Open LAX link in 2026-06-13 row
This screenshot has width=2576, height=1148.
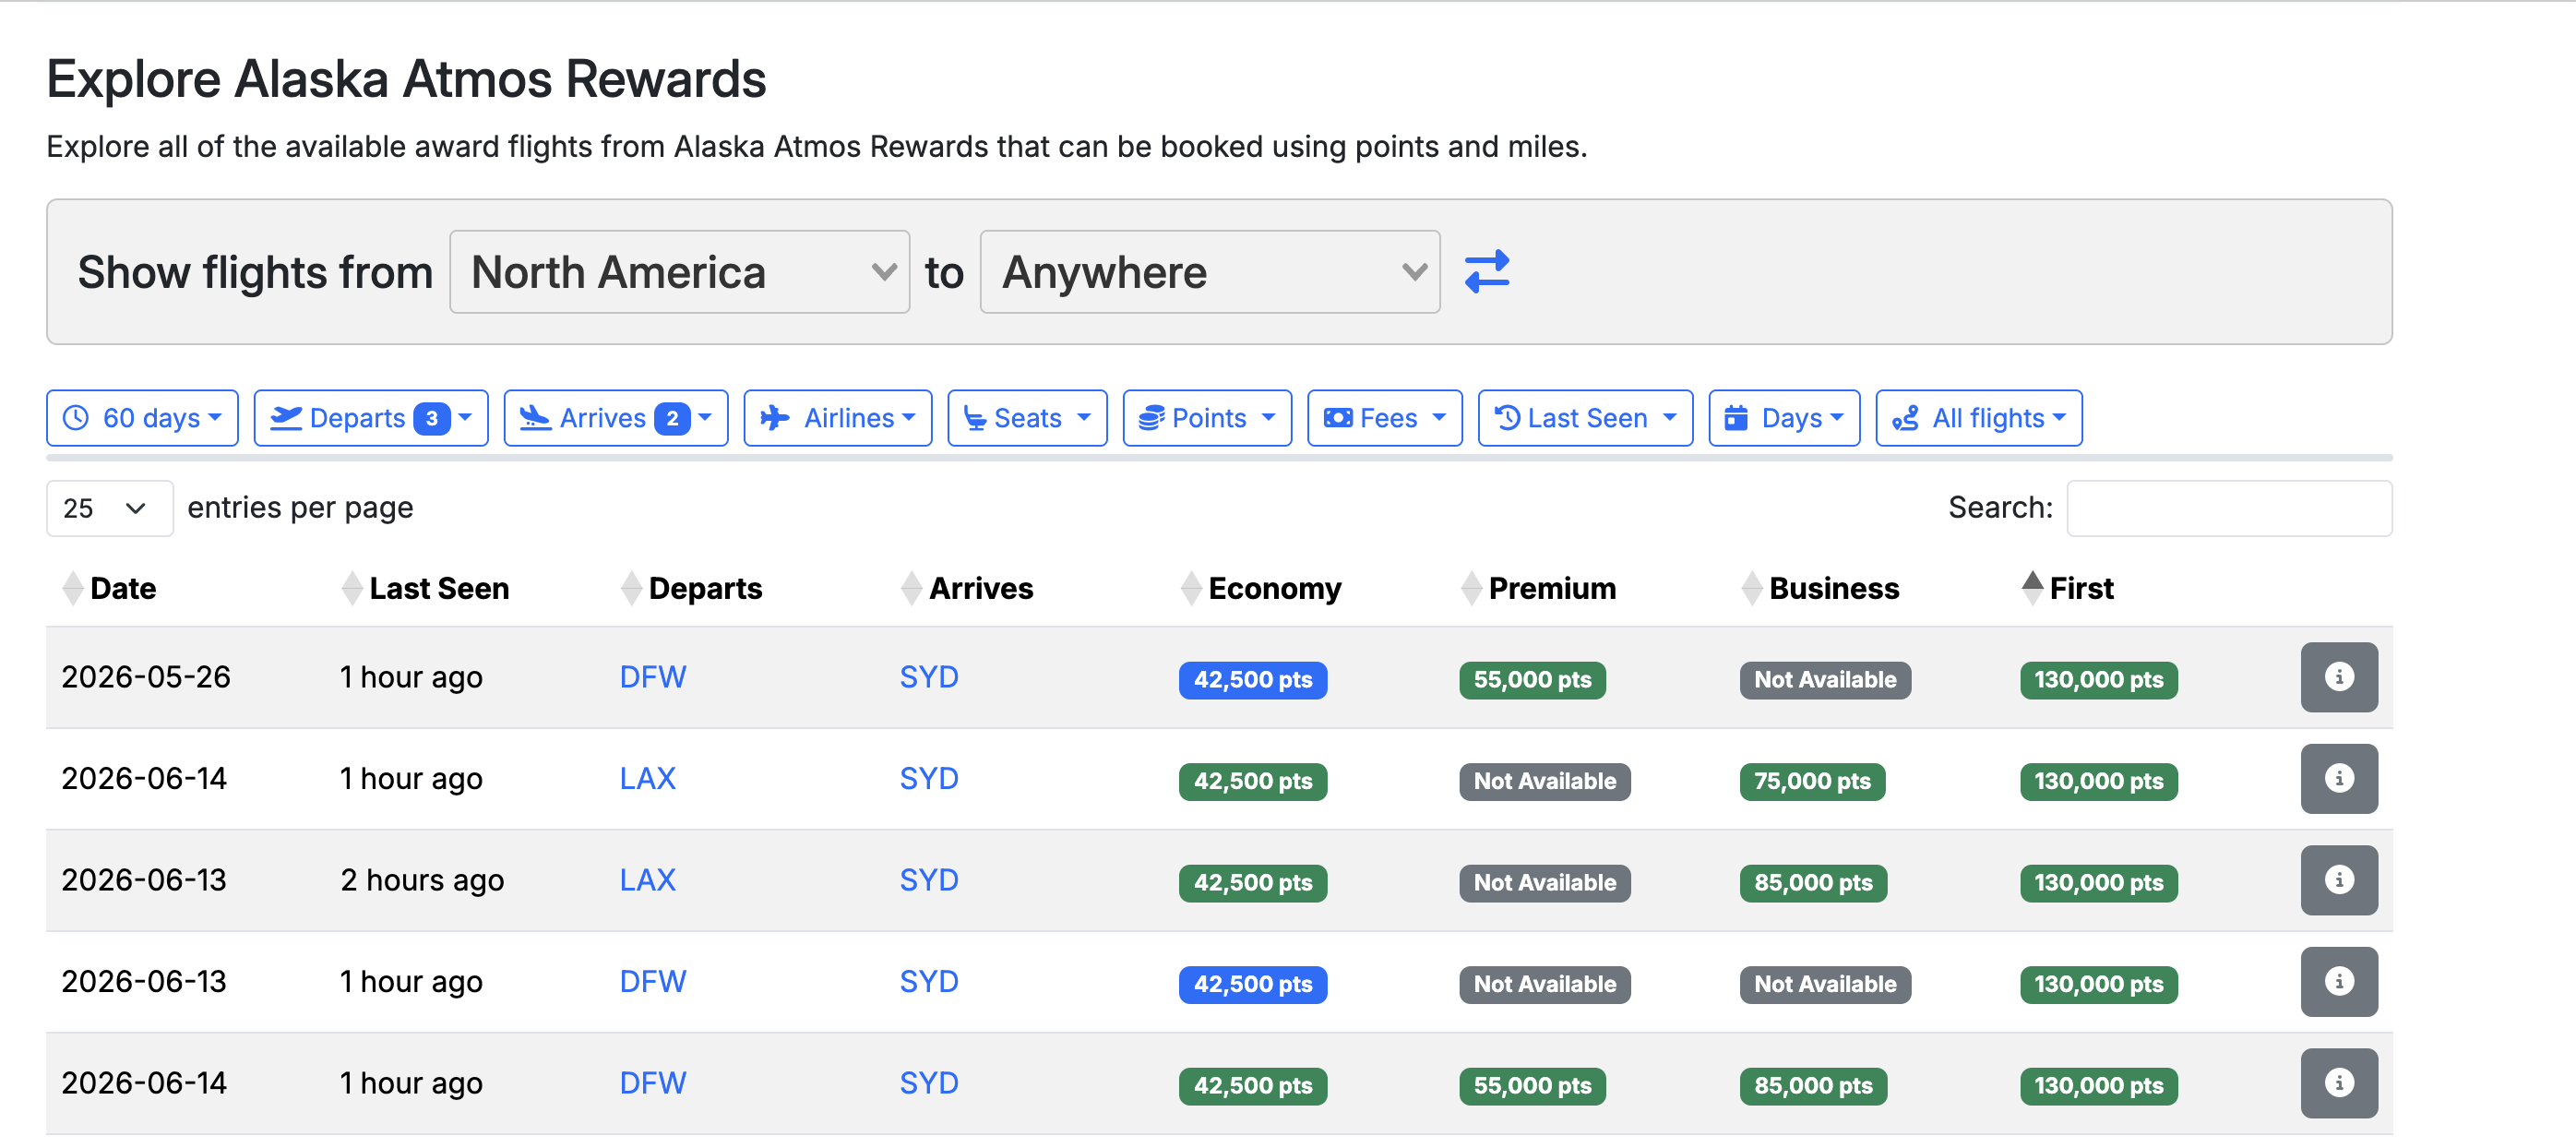tap(648, 880)
